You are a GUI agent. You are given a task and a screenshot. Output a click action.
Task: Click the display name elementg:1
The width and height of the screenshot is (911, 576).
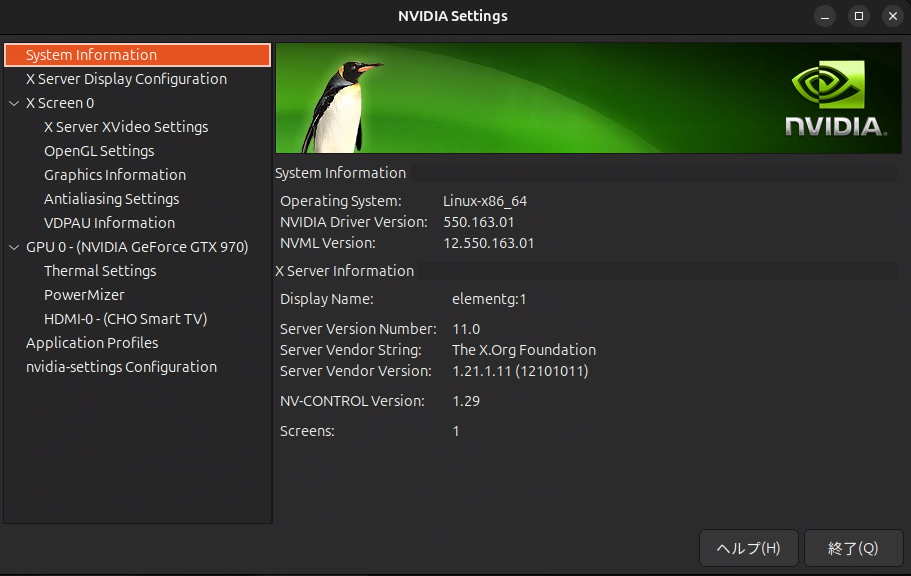click(x=489, y=299)
